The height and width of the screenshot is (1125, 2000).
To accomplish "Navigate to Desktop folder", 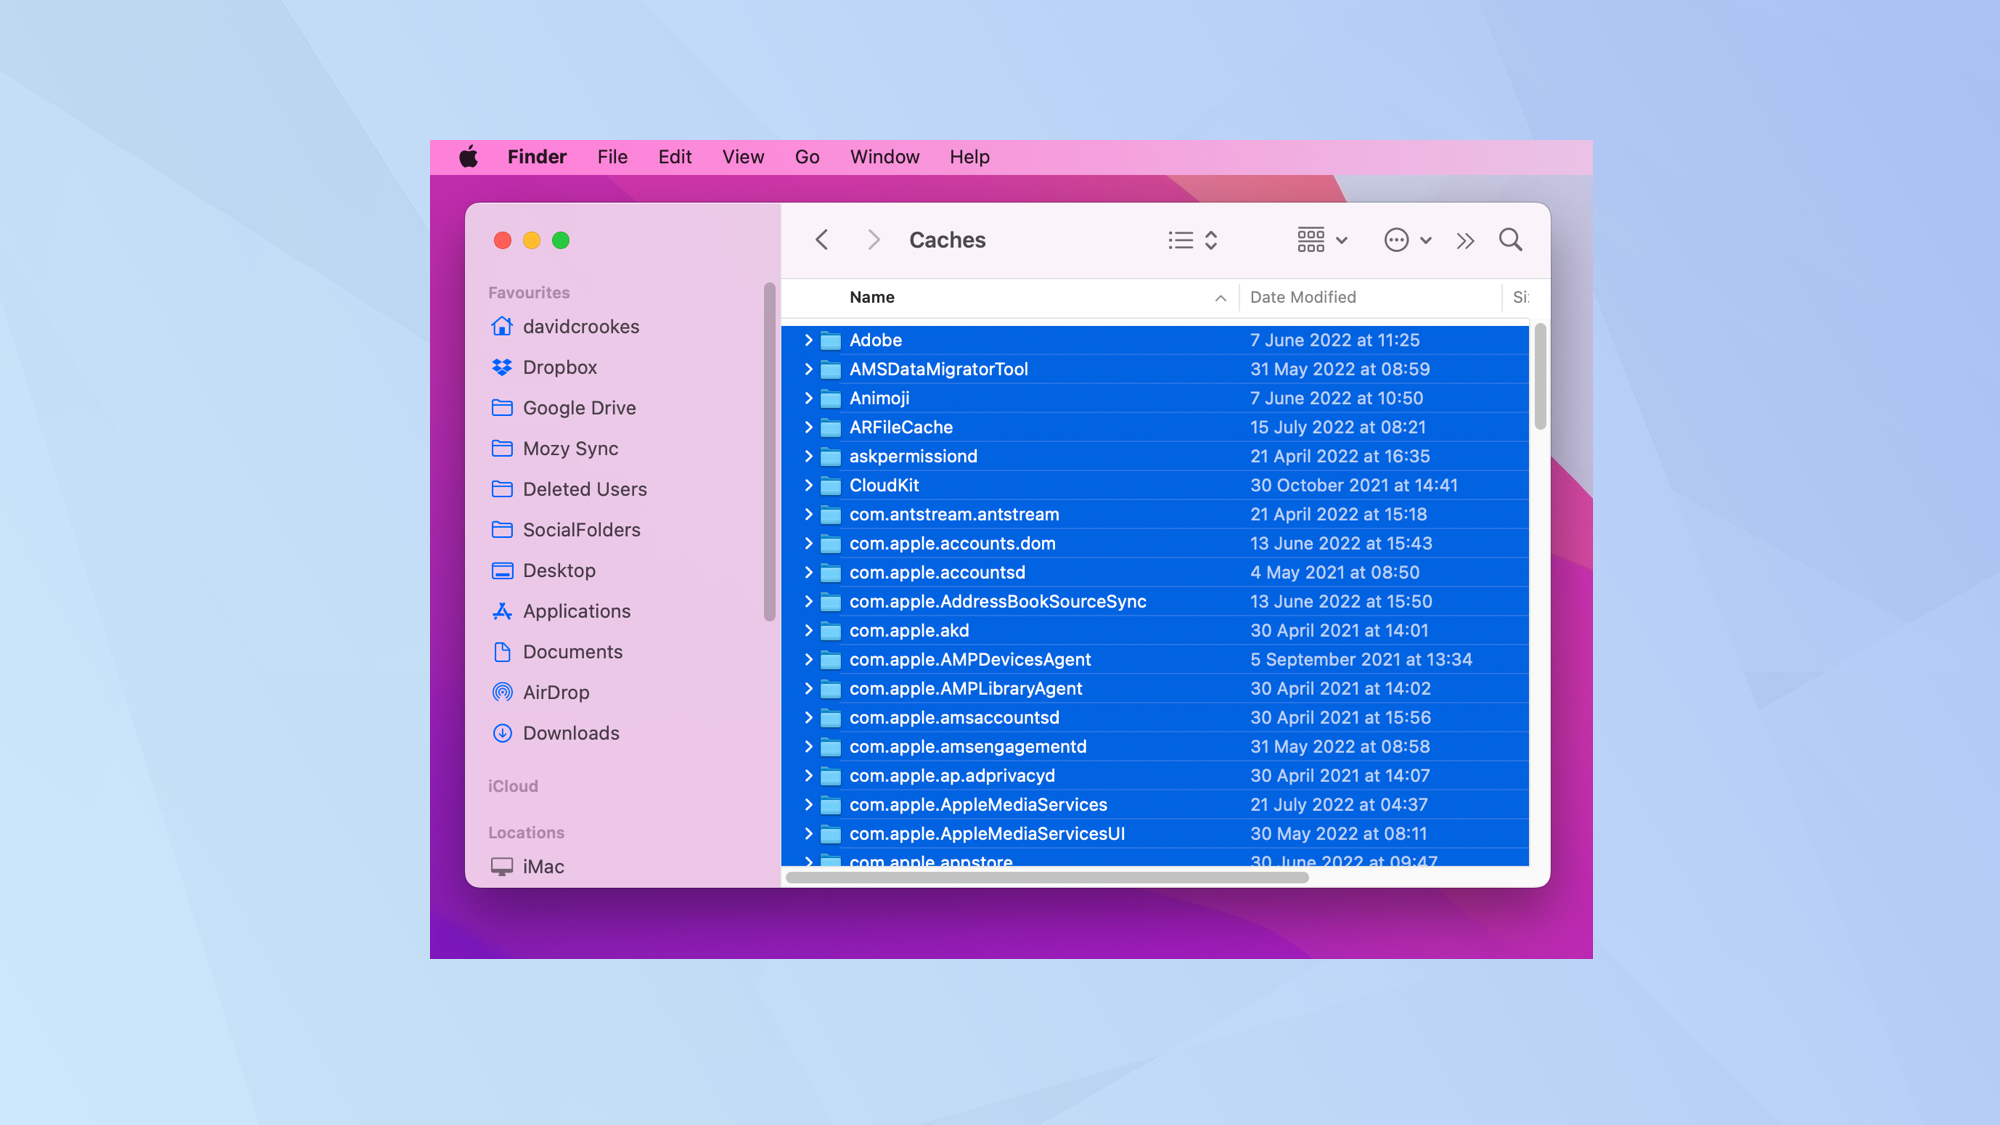I will coord(559,570).
